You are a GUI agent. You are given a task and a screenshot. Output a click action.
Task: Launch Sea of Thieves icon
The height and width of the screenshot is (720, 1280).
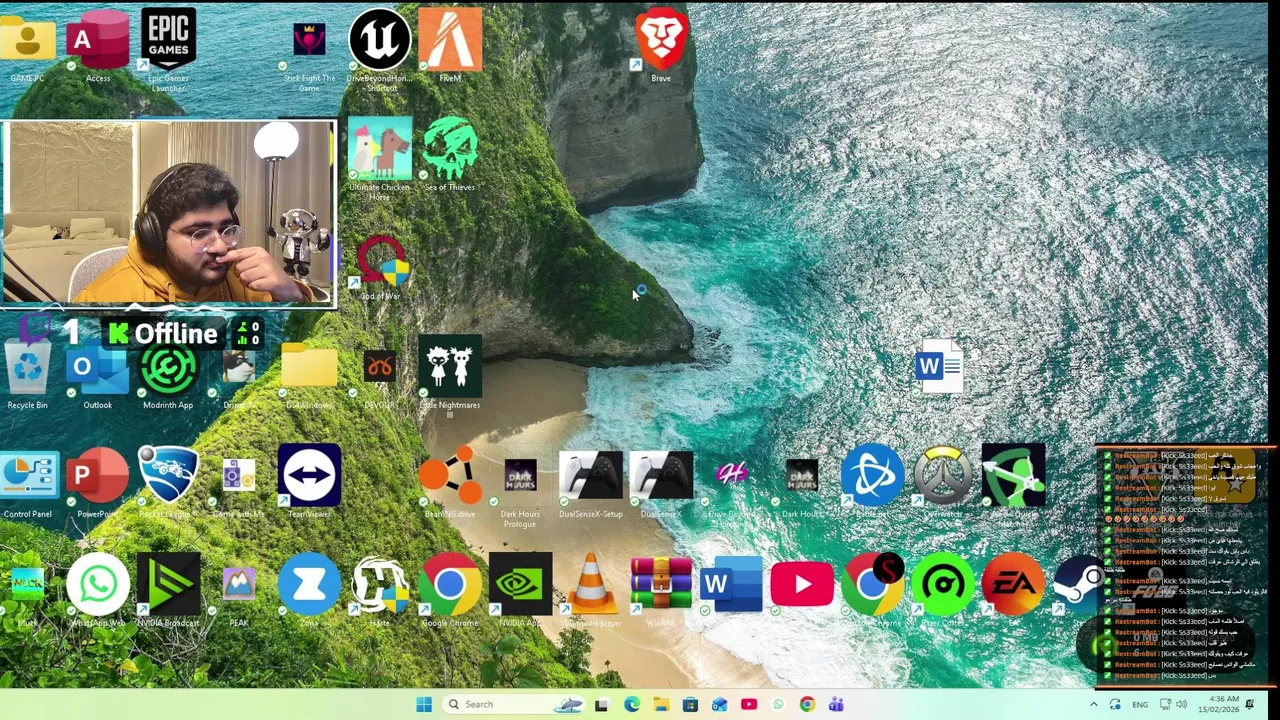coord(450,150)
